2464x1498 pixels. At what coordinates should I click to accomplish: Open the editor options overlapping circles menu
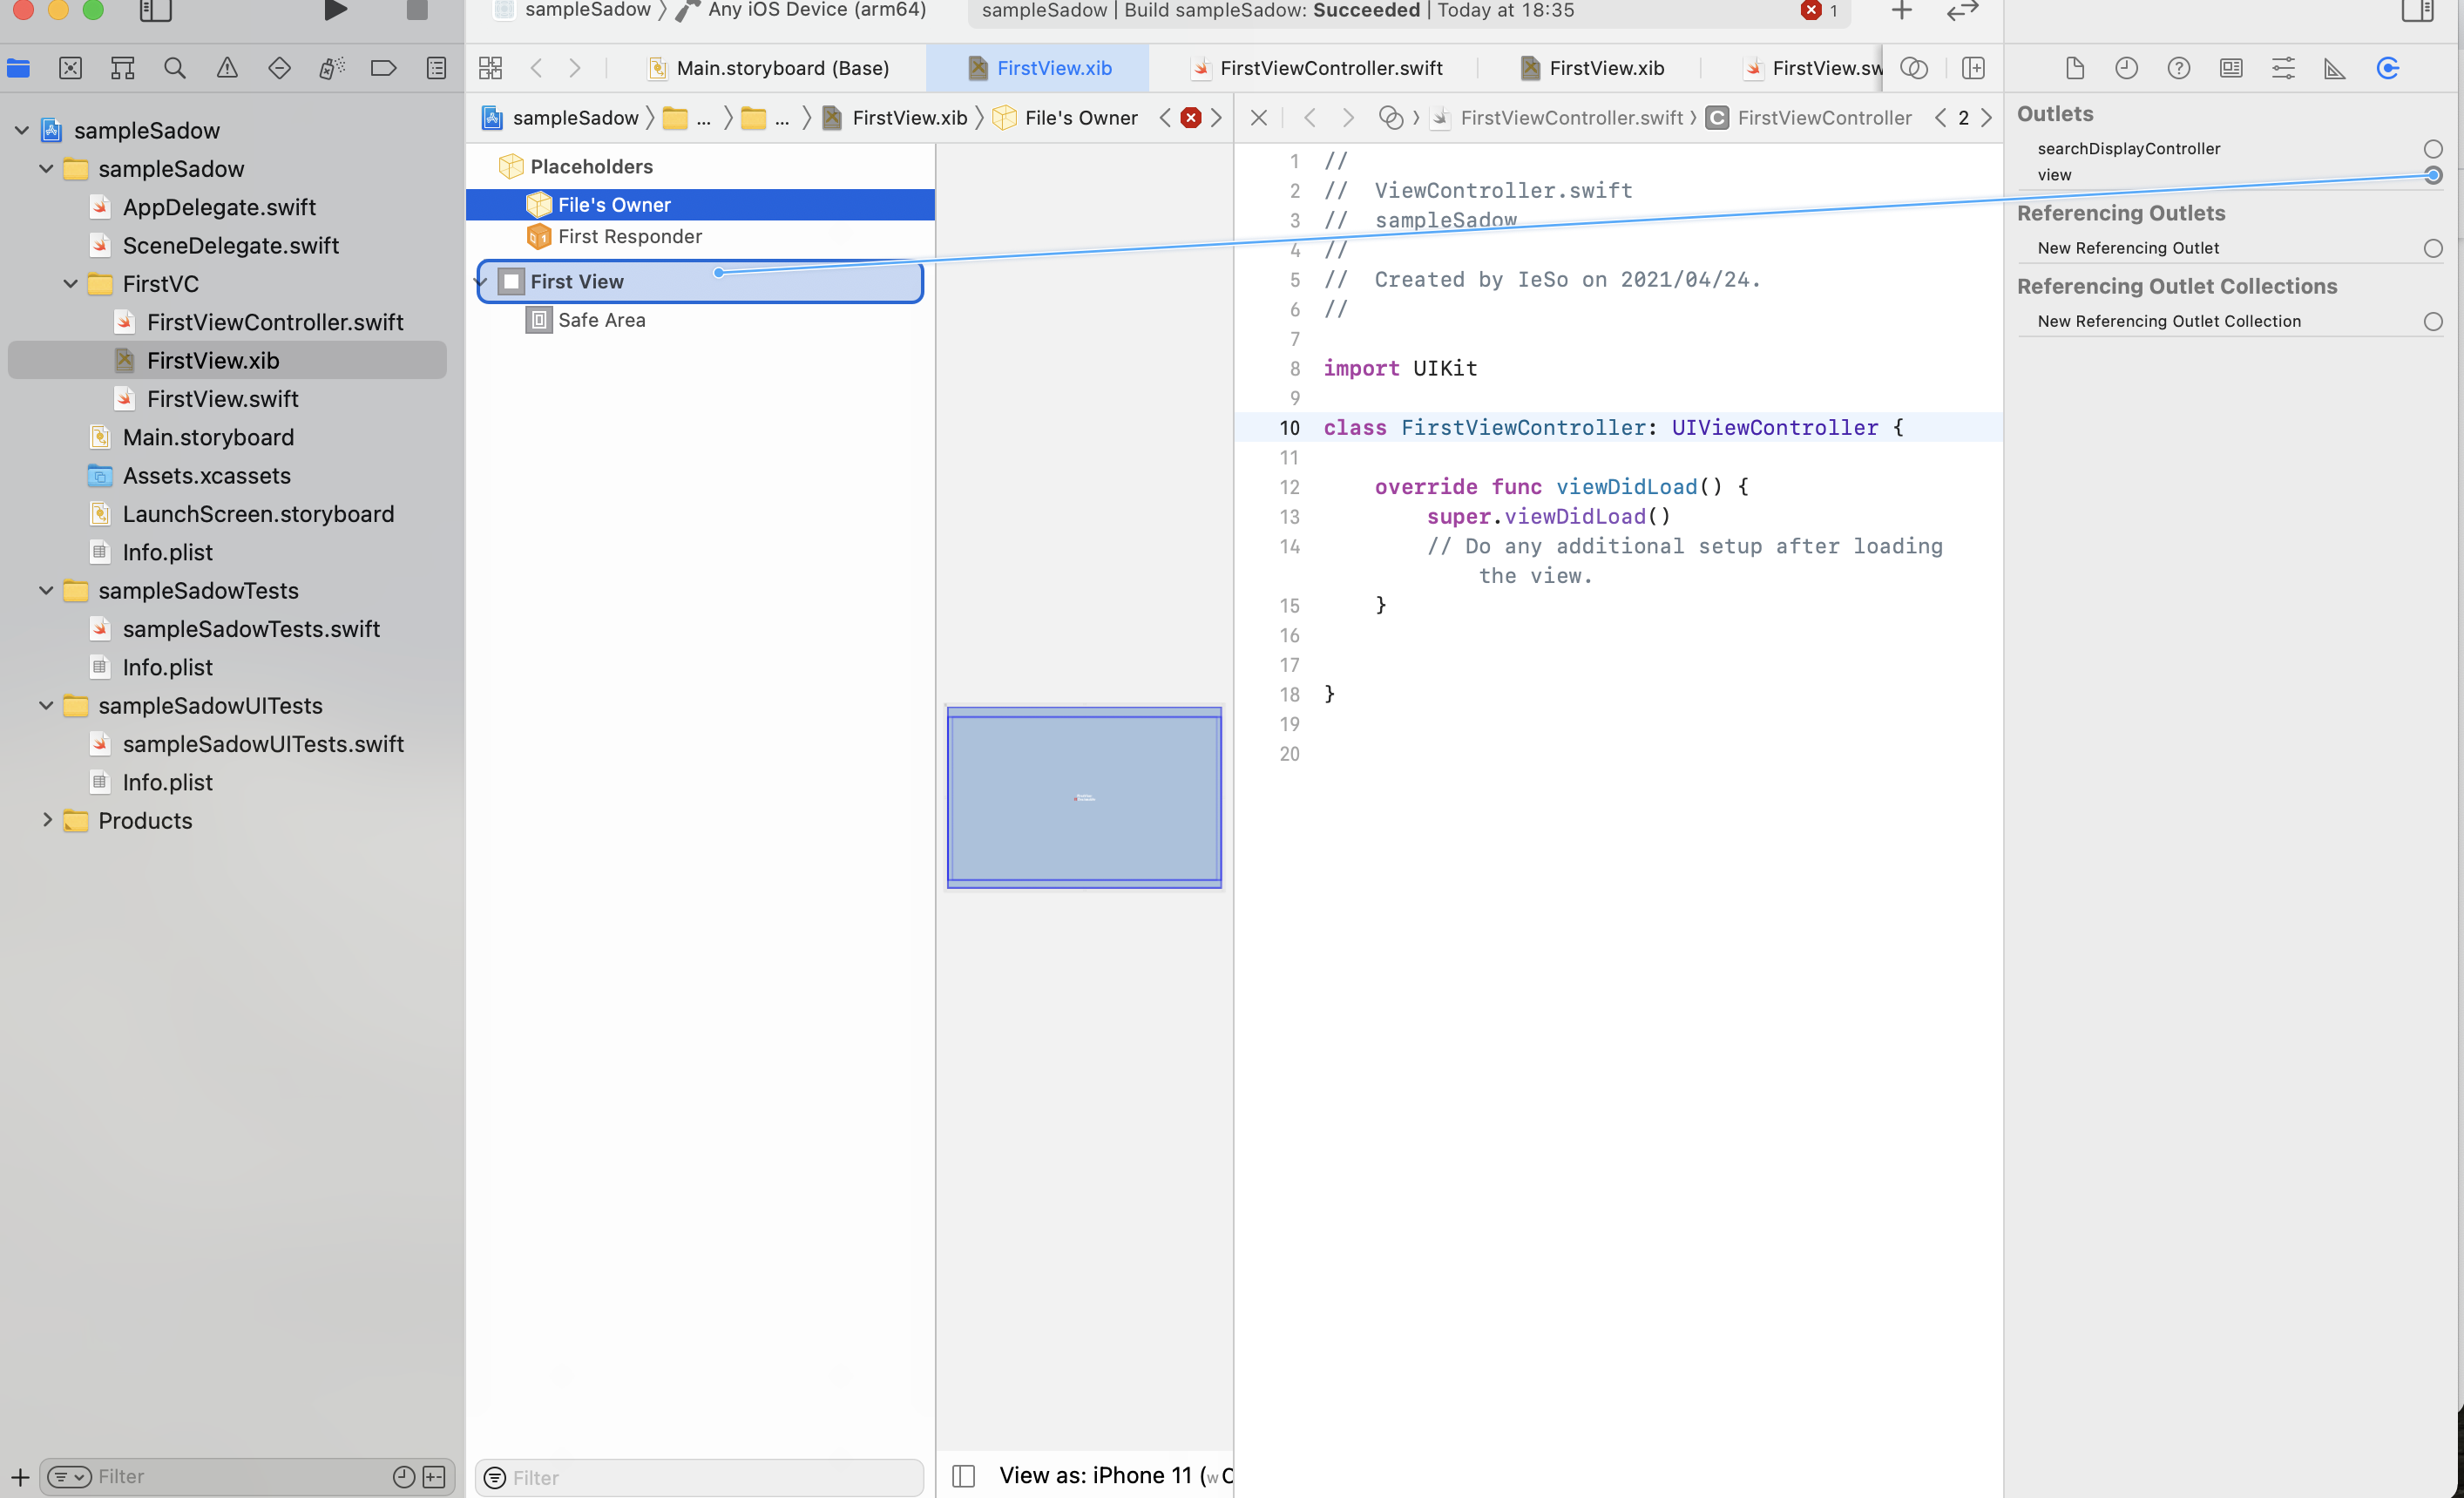1914,68
